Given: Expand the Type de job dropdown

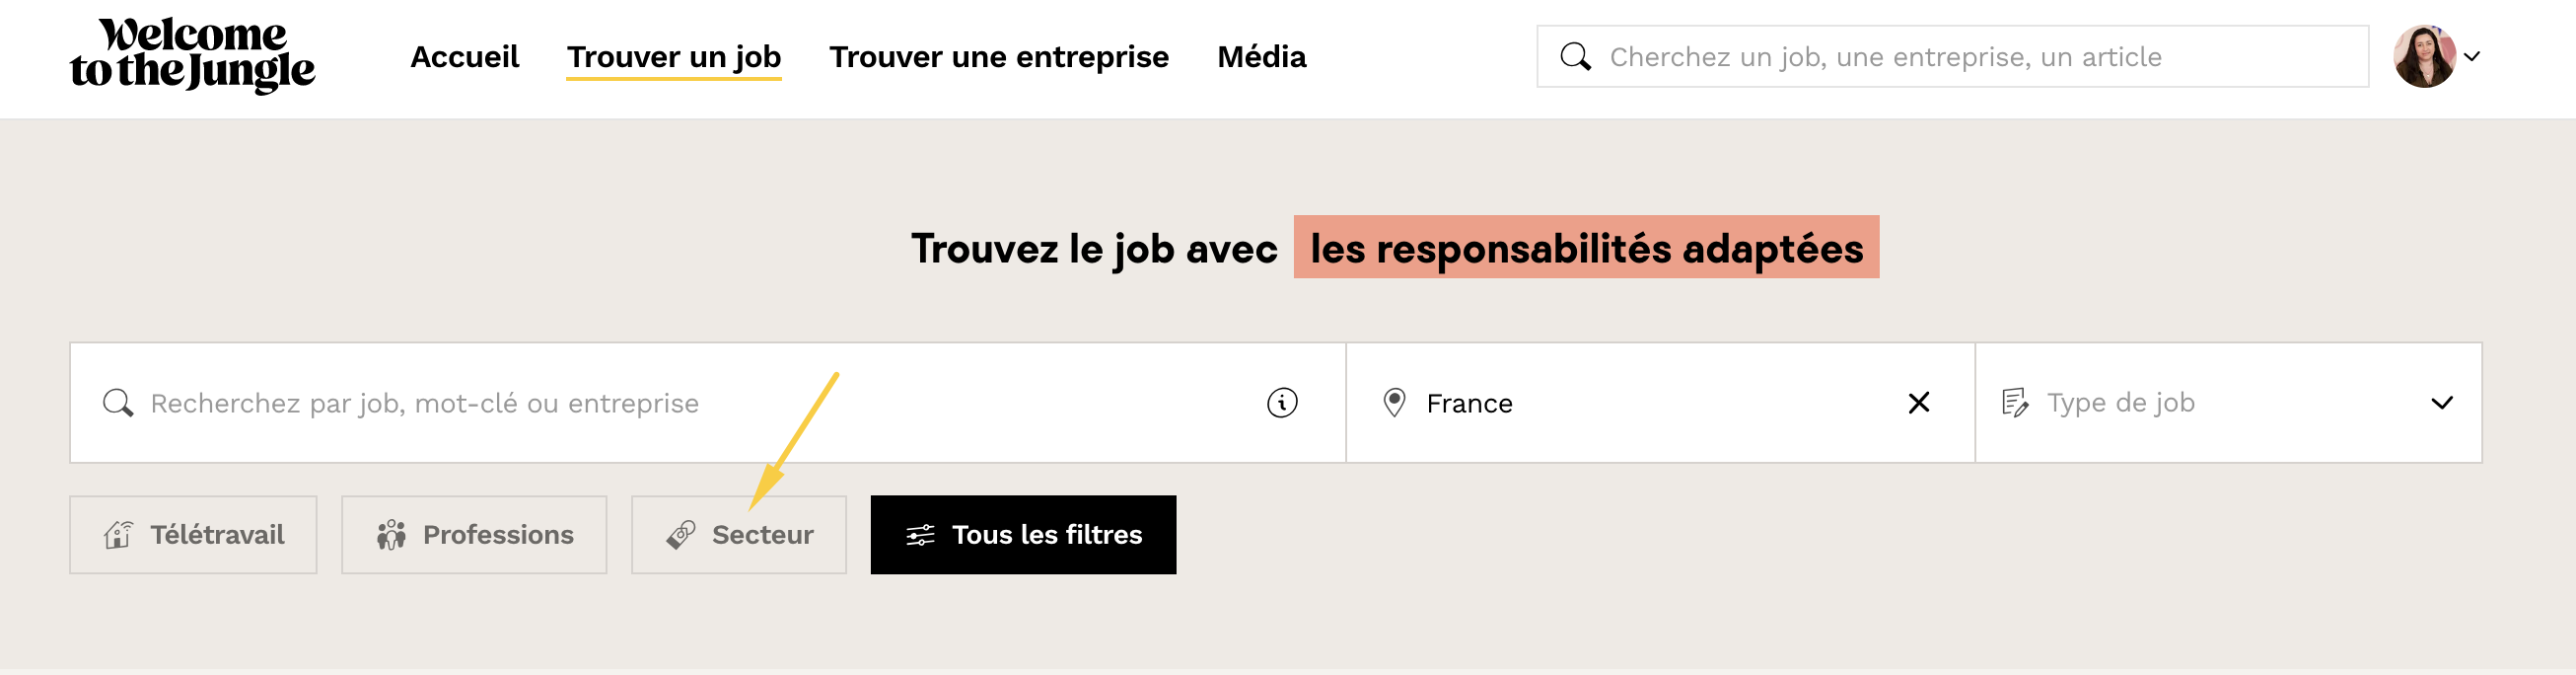Looking at the screenshot, I should tap(2441, 403).
